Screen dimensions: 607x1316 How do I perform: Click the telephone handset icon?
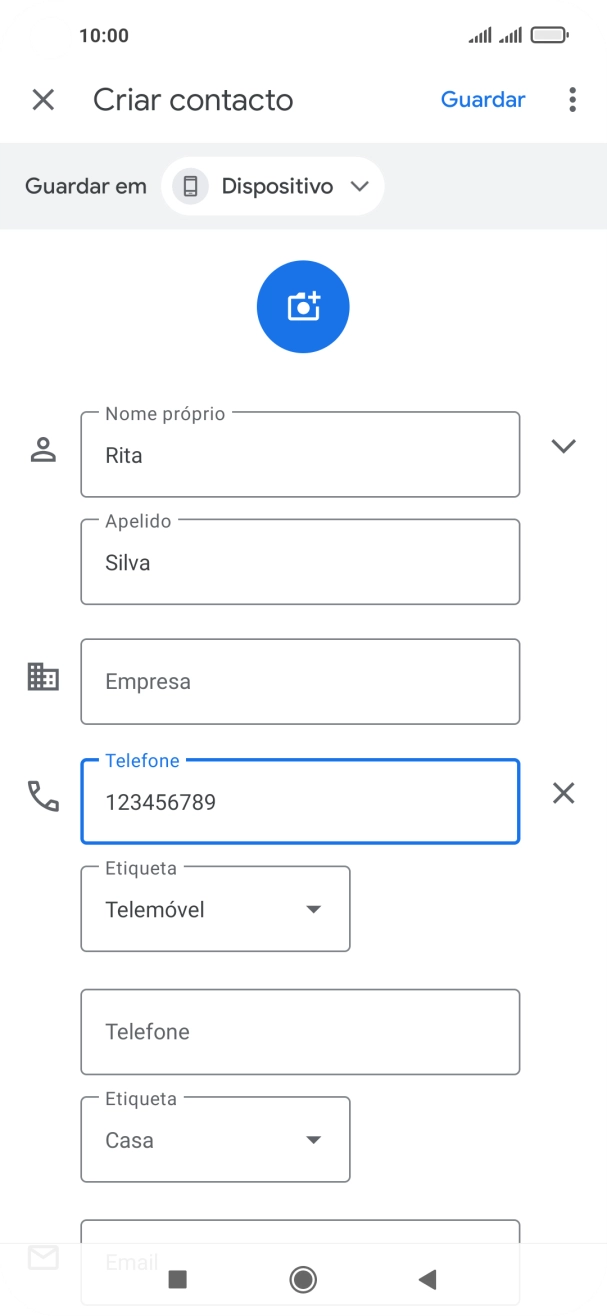(x=44, y=795)
